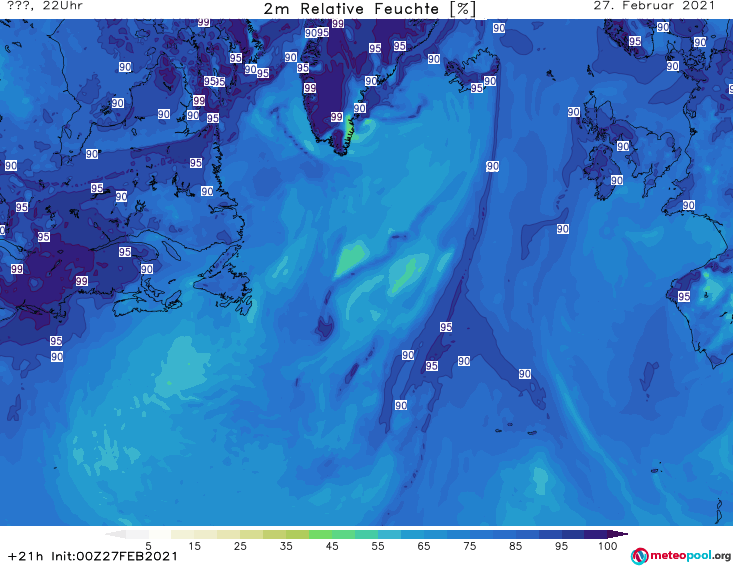Click the '+21h Init:00Z27FEB2021' forecast text
The image size is (733, 566).
click(93, 557)
